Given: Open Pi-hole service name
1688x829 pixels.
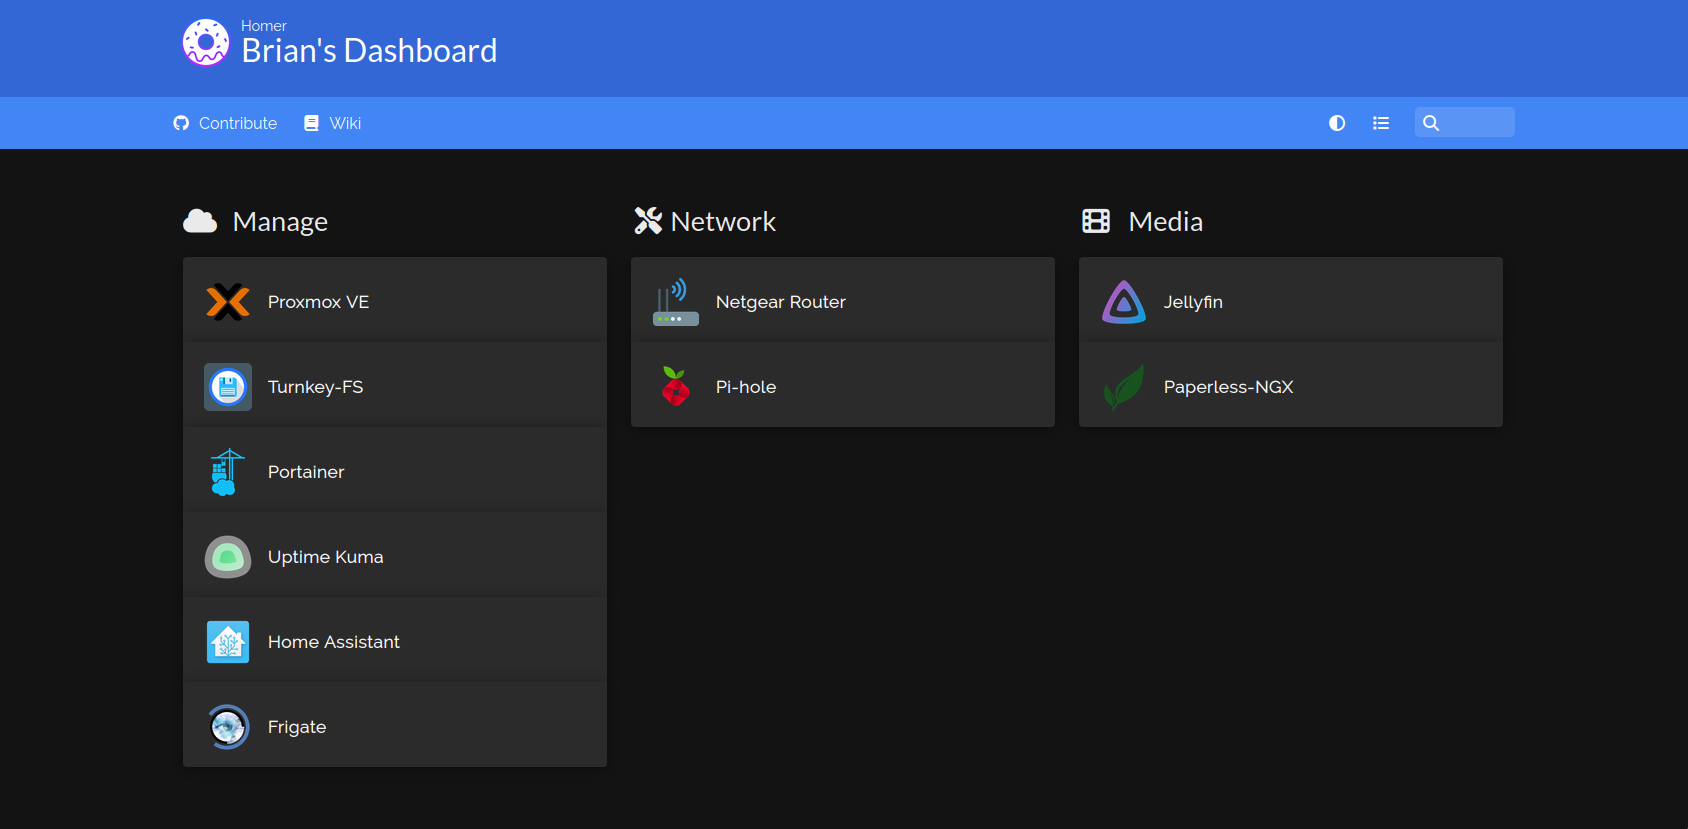Looking at the screenshot, I should point(746,387).
